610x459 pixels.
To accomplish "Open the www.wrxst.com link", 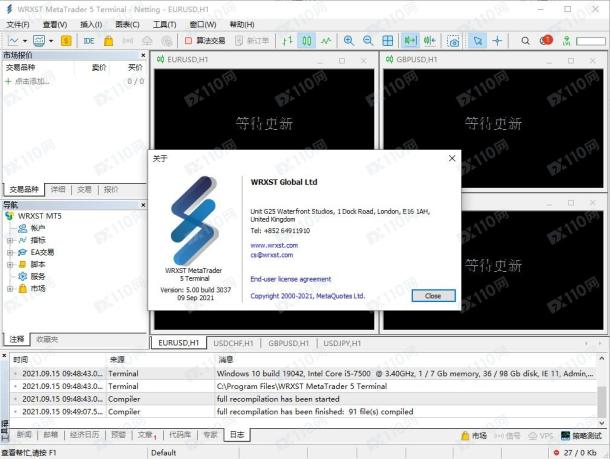I will [274, 245].
